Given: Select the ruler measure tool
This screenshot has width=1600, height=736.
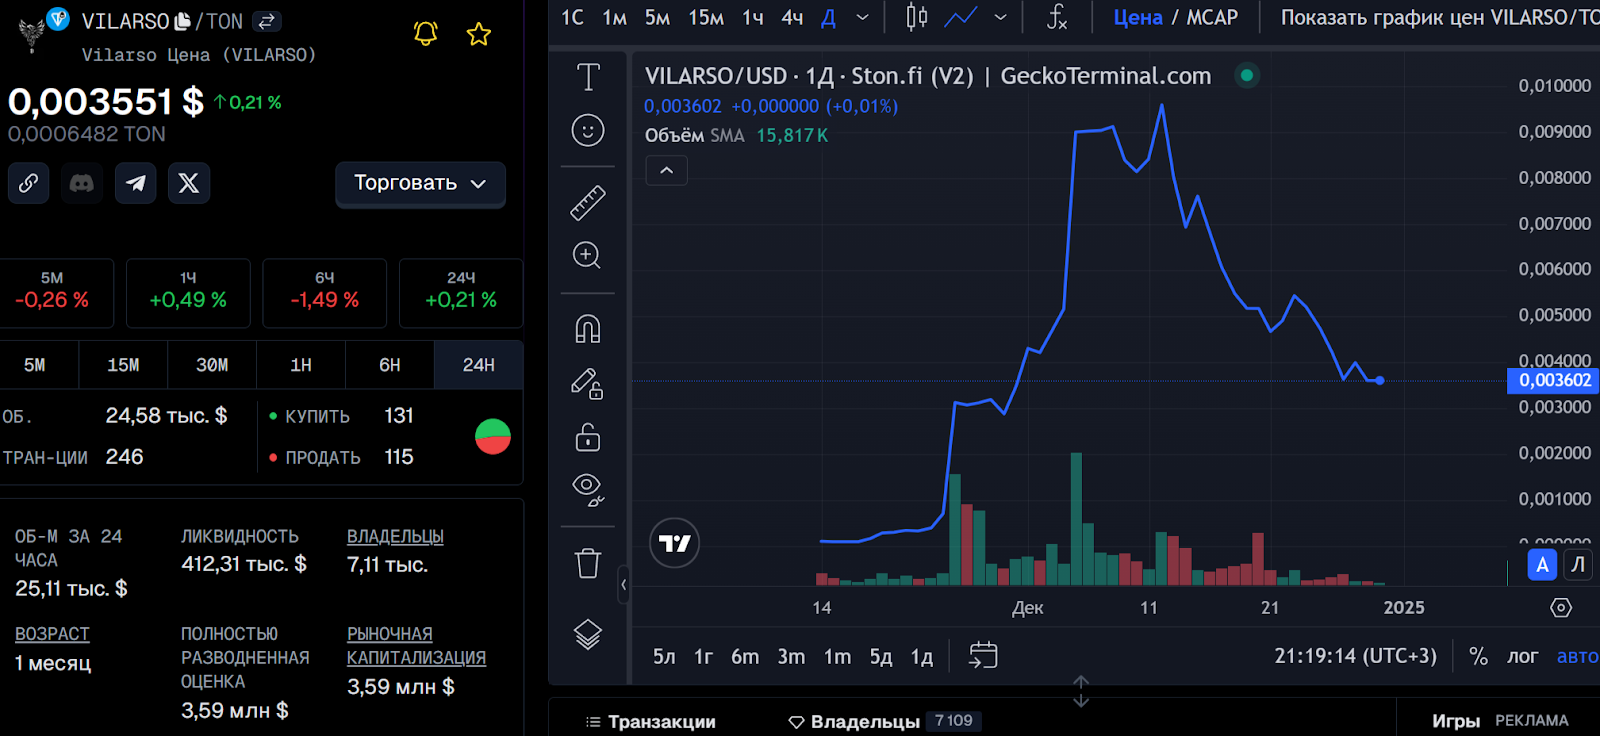Looking at the screenshot, I should [588, 203].
